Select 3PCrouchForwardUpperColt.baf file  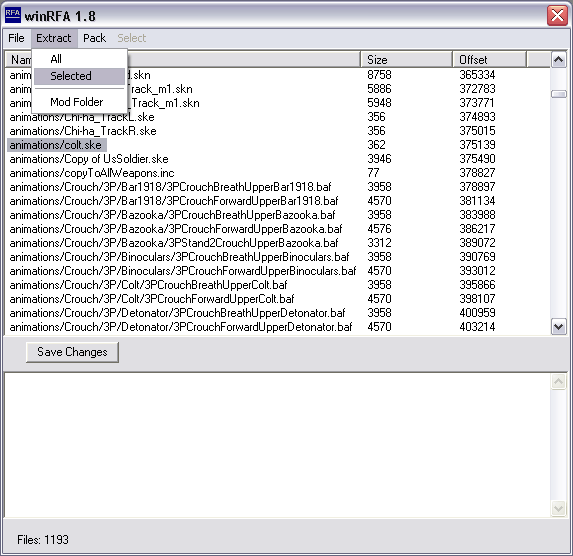pos(152,299)
